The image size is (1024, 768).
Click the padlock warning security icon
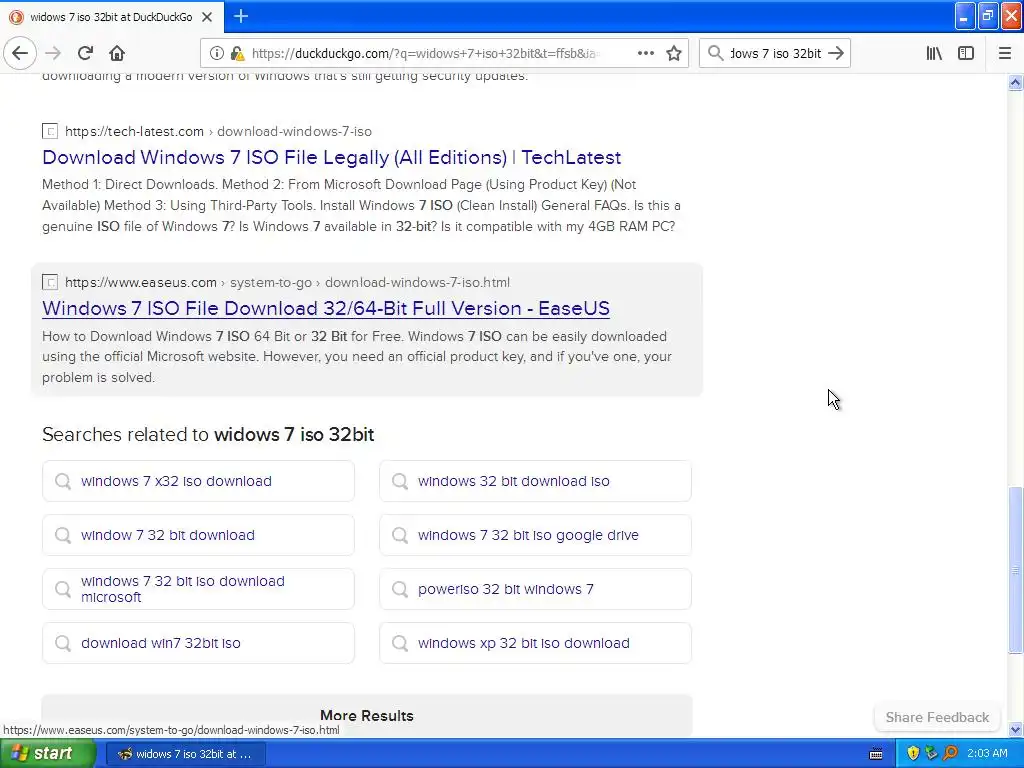click(x=238, y=54)
